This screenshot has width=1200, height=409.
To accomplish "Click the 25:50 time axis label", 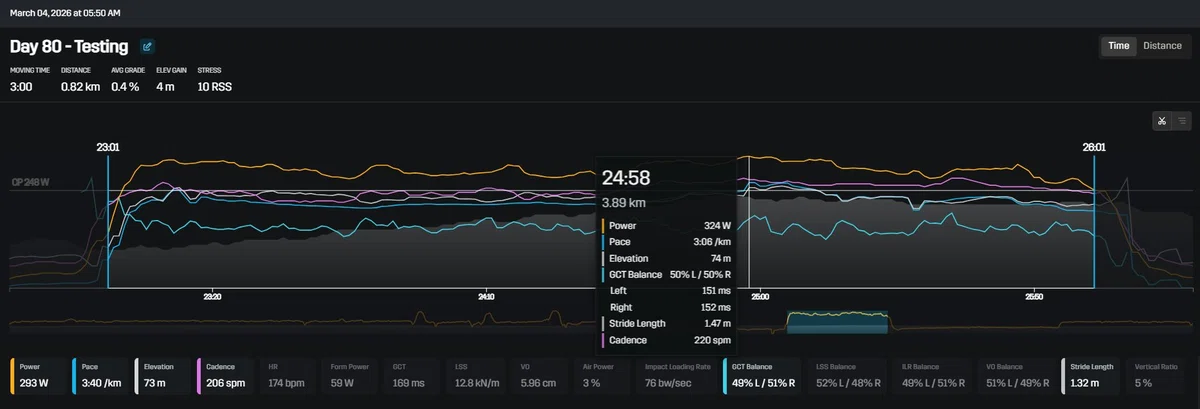I will 1034,297.
